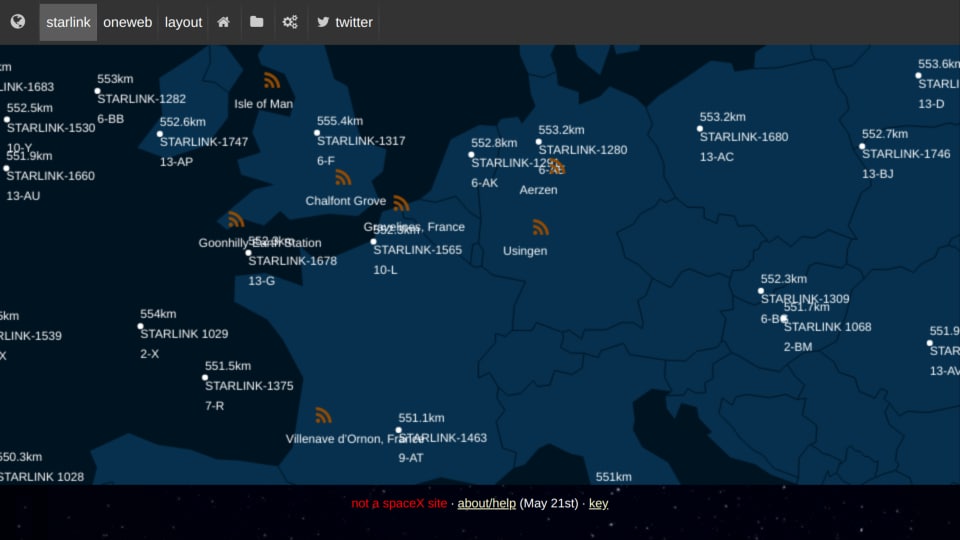Select the Usingen ground station icon
The image size is (960, 540).
tap(540, 228)
